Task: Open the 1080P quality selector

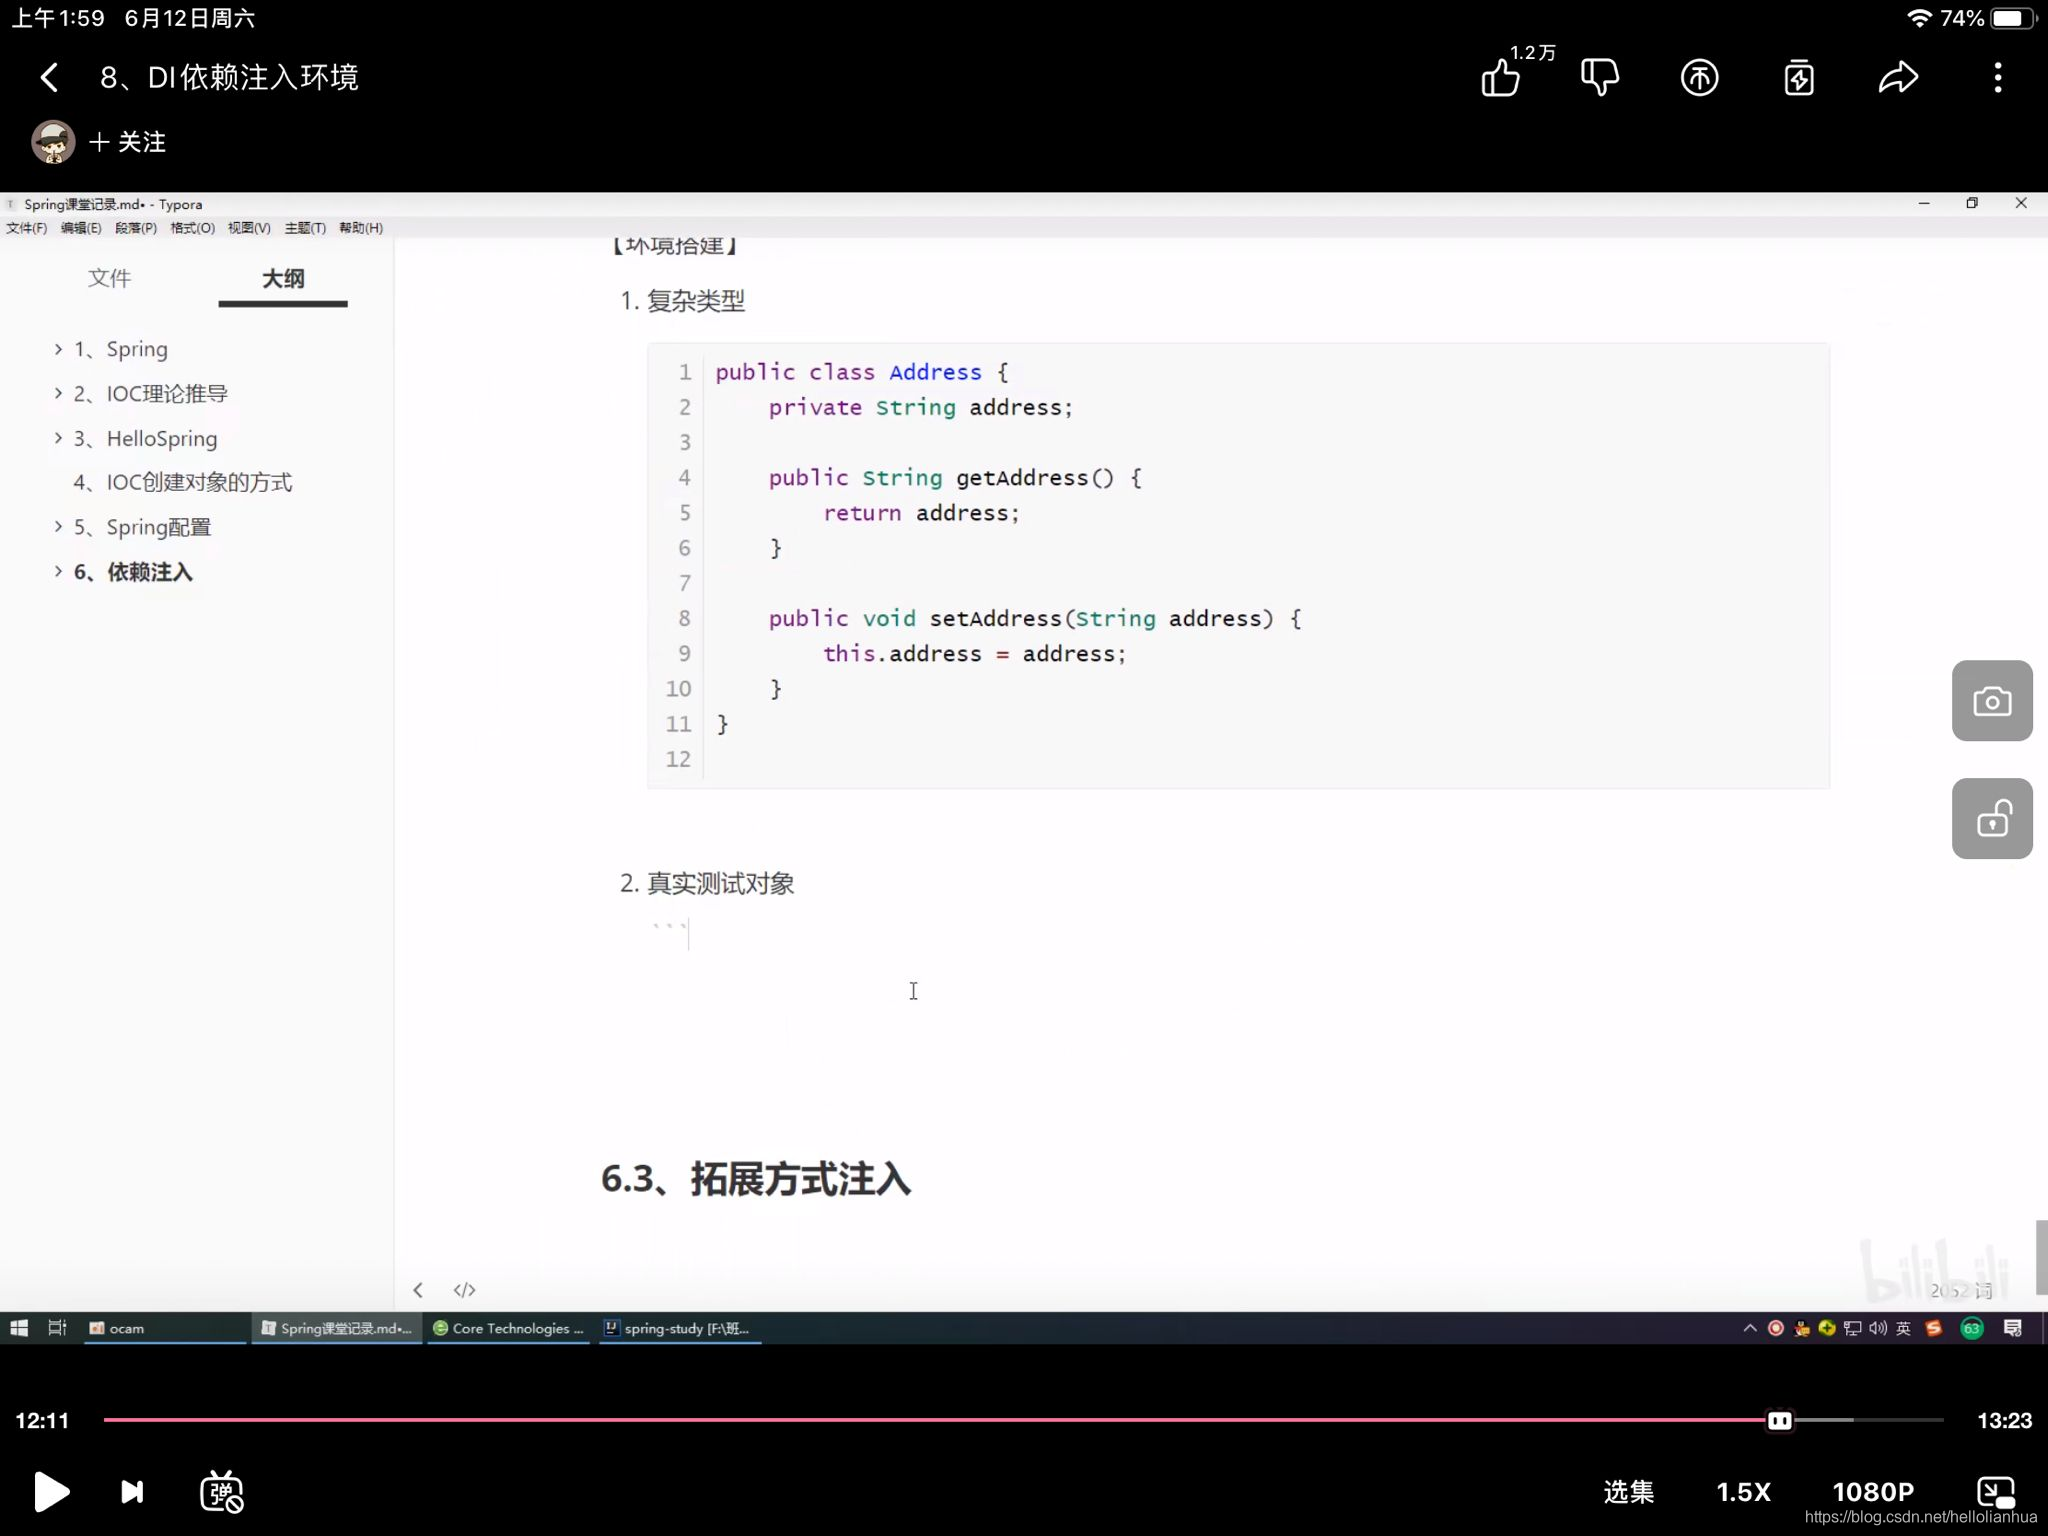Action: 1872,1492
